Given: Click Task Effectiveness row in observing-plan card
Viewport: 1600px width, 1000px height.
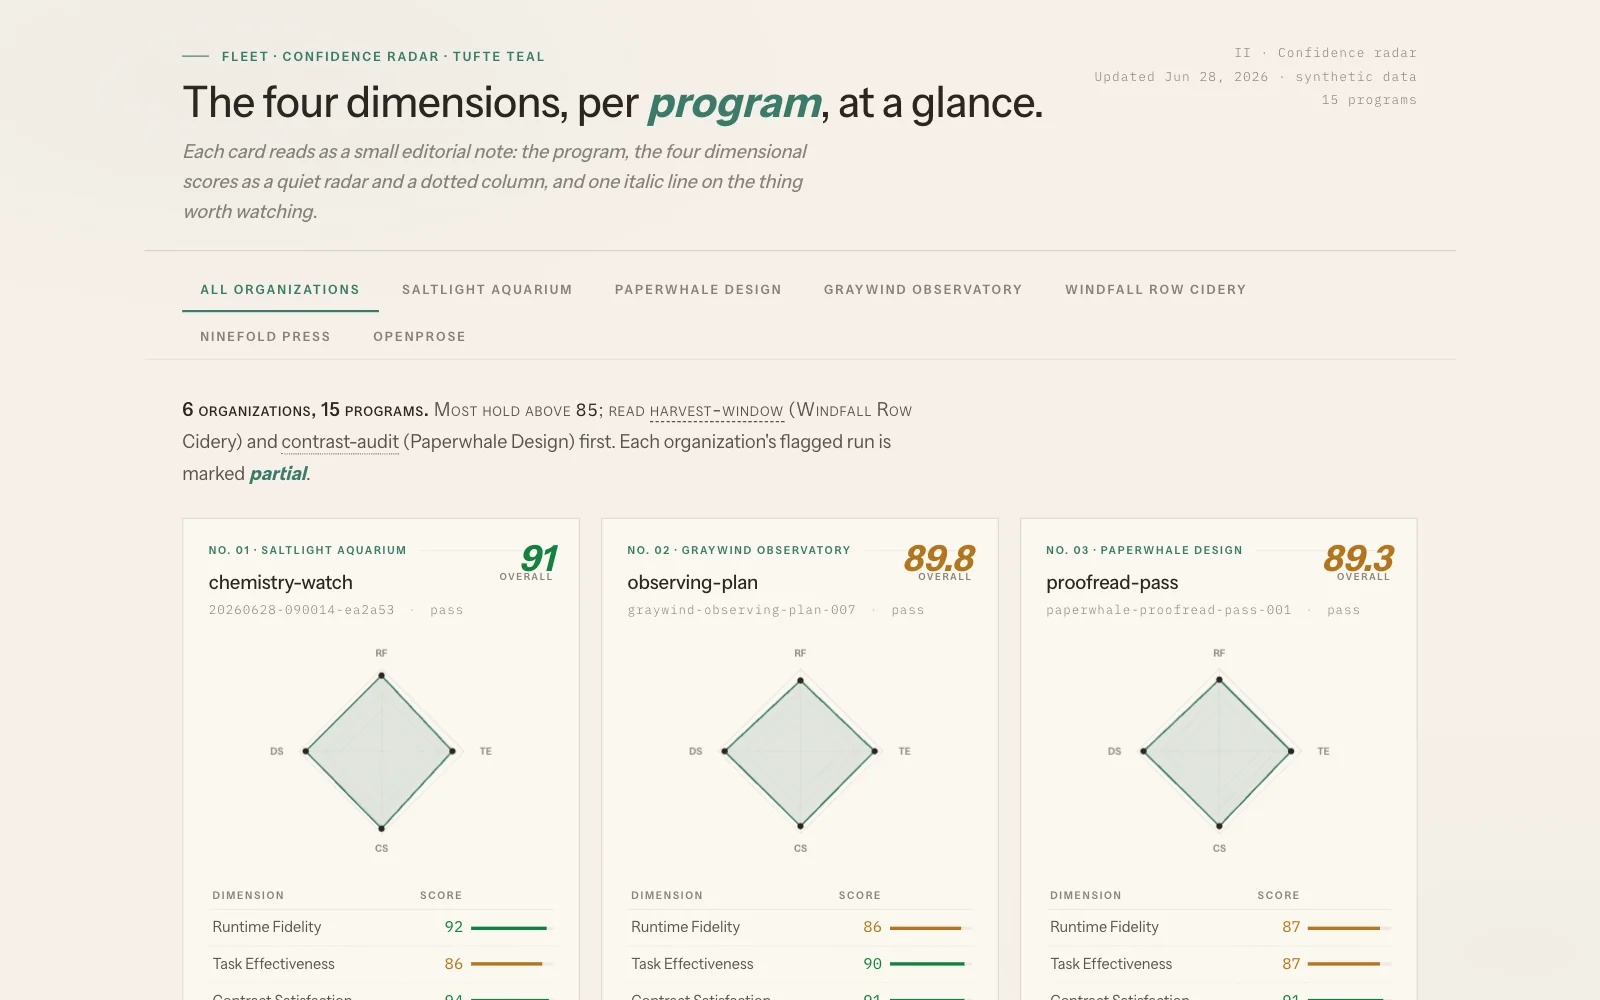Looking at the screenshot, I should click(800, 964).
